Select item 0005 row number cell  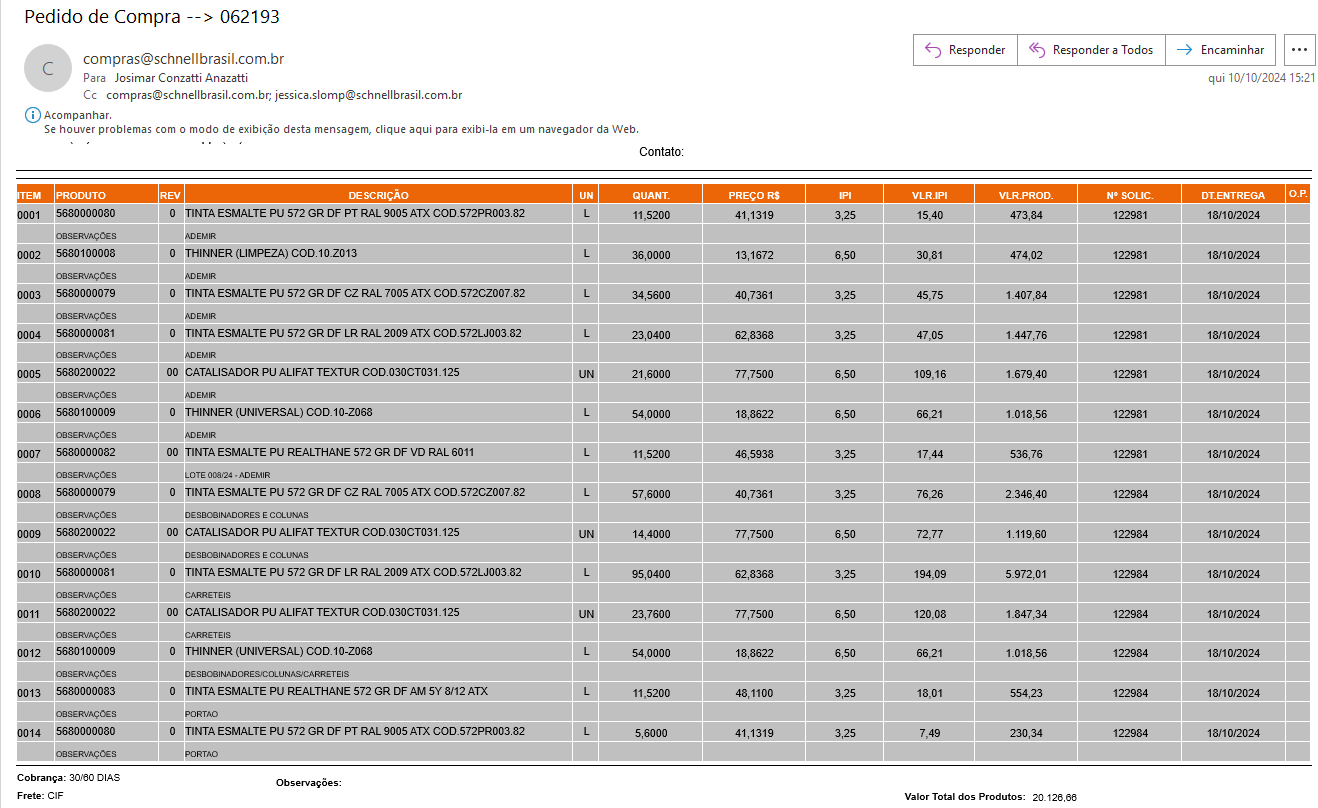tap(29, 374)
